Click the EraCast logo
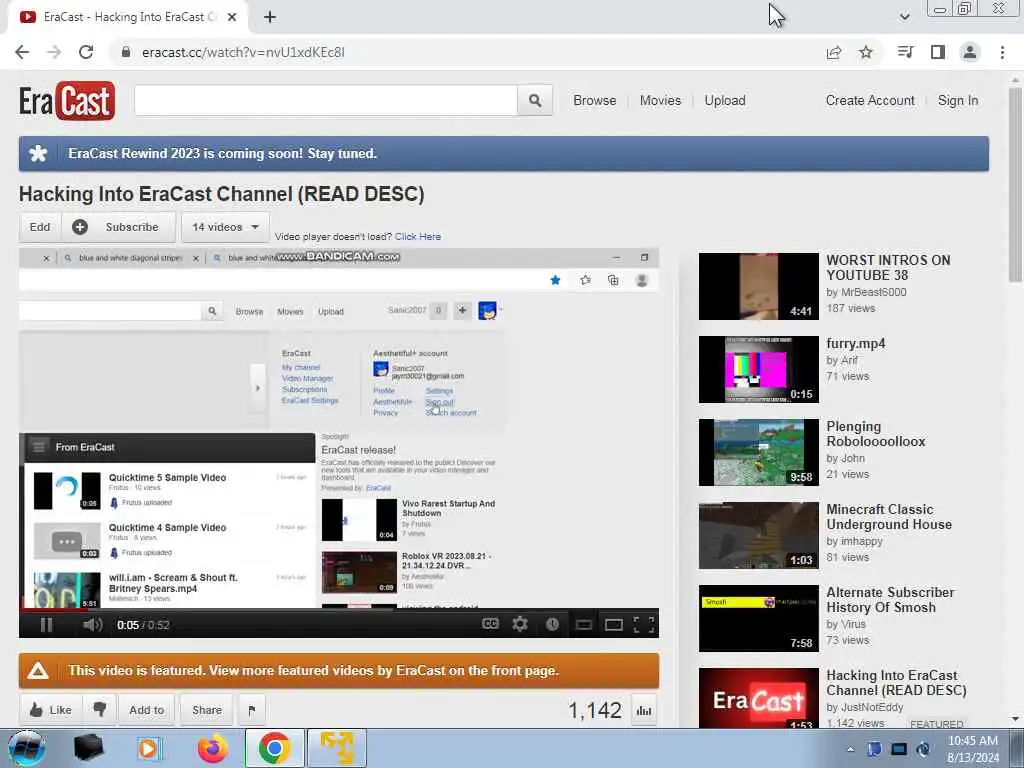 (x=67, y=101)
